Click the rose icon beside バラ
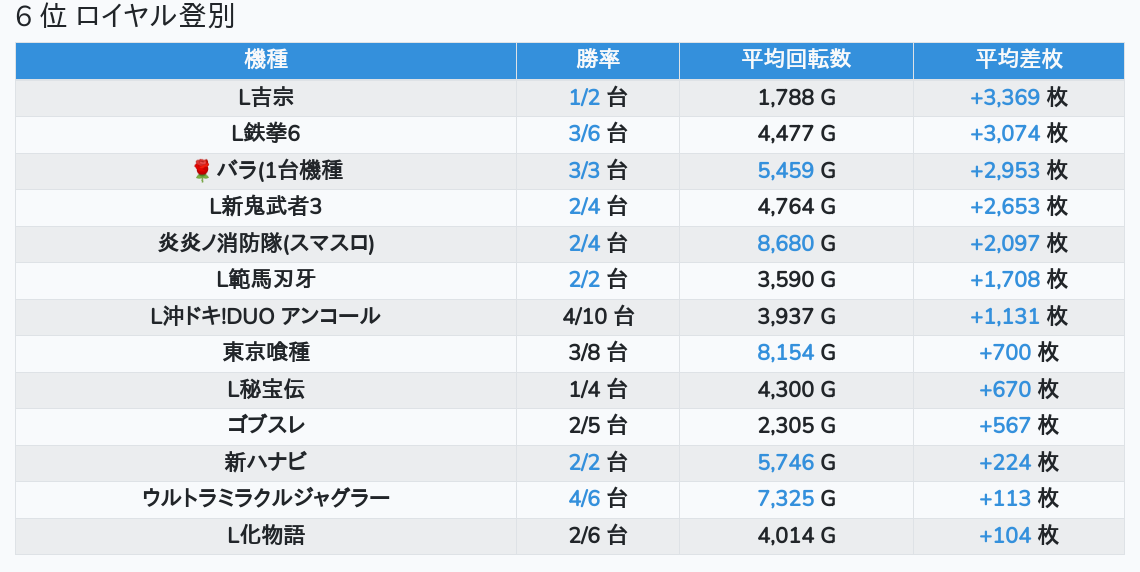 point(202,171)
